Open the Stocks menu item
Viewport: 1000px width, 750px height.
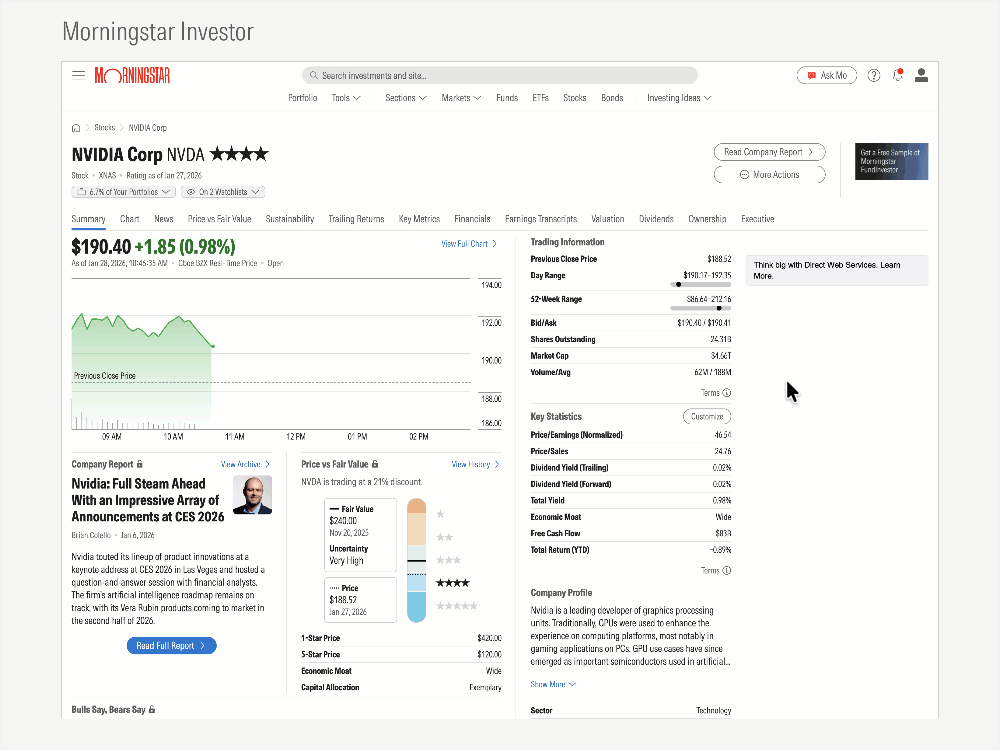pyautogui.click(x=575, y=98)
